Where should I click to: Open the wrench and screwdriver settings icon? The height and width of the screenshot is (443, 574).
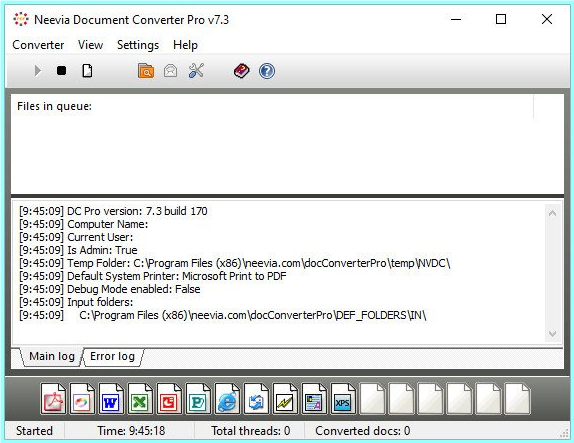196,71
